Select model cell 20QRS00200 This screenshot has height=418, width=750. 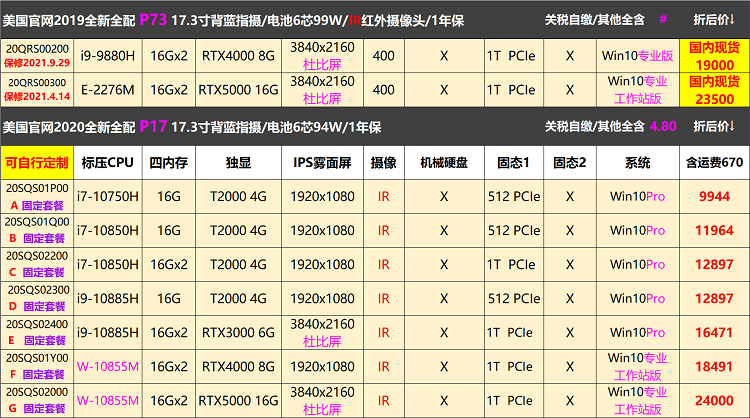click(37, 56)
